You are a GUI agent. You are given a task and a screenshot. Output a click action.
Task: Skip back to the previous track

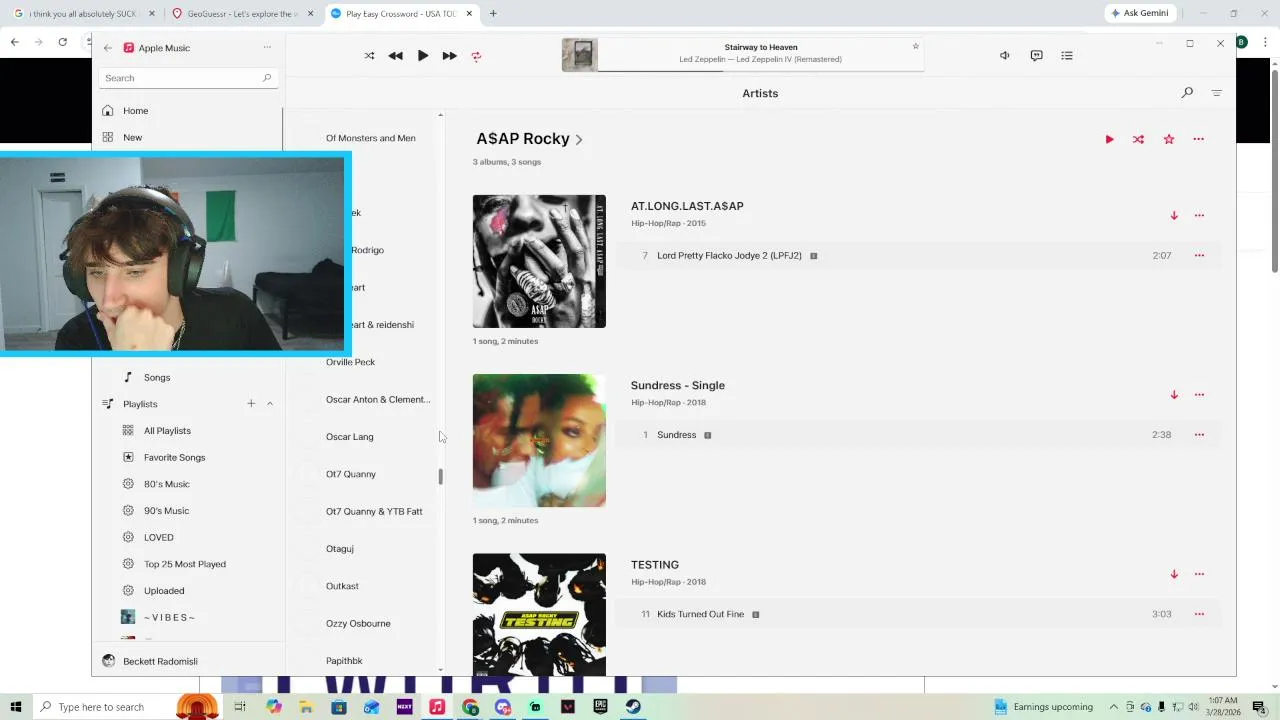point(395,56)
